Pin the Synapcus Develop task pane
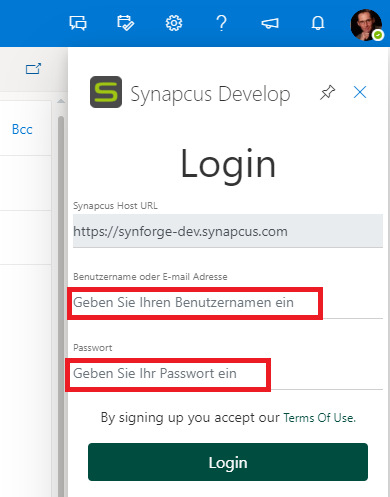 (327, 92)
